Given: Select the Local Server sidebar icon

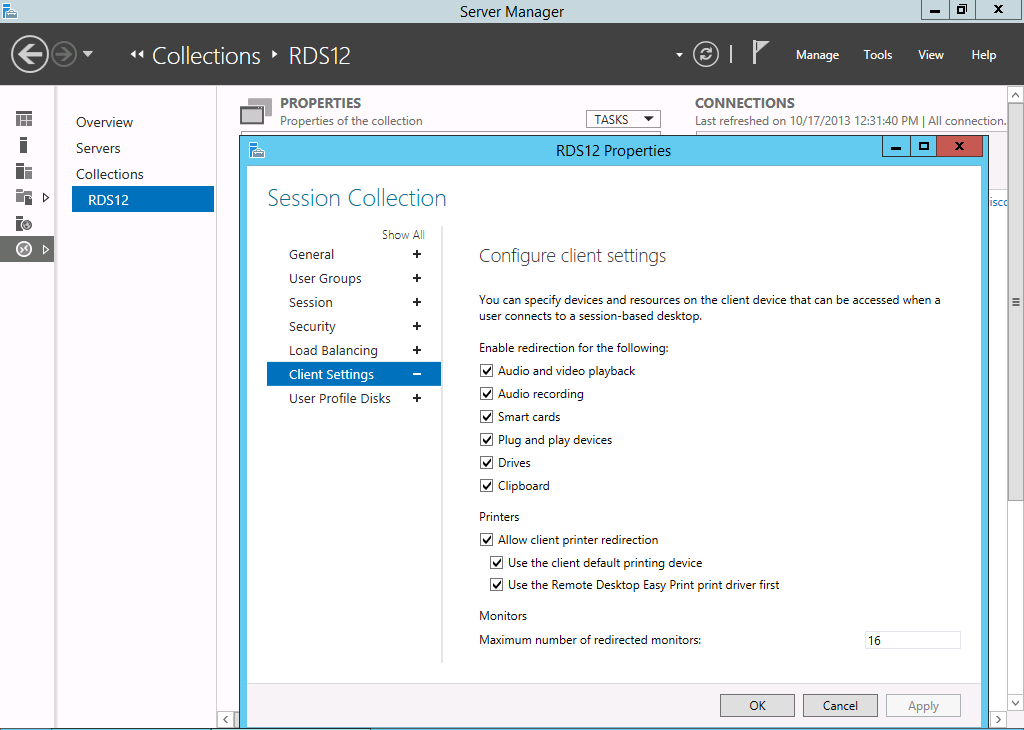Looking at the screenshot, I should [24, 145].
